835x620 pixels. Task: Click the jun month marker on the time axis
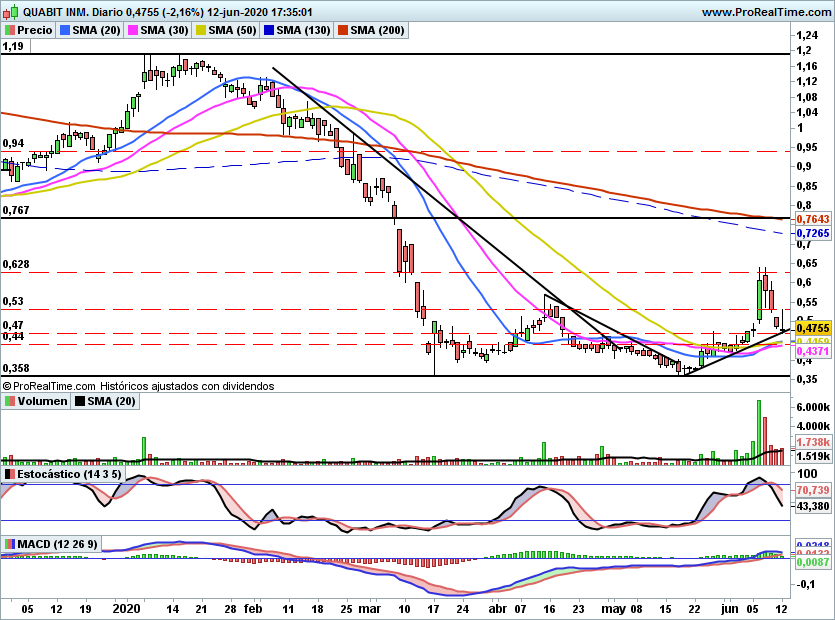coord(730,609)
